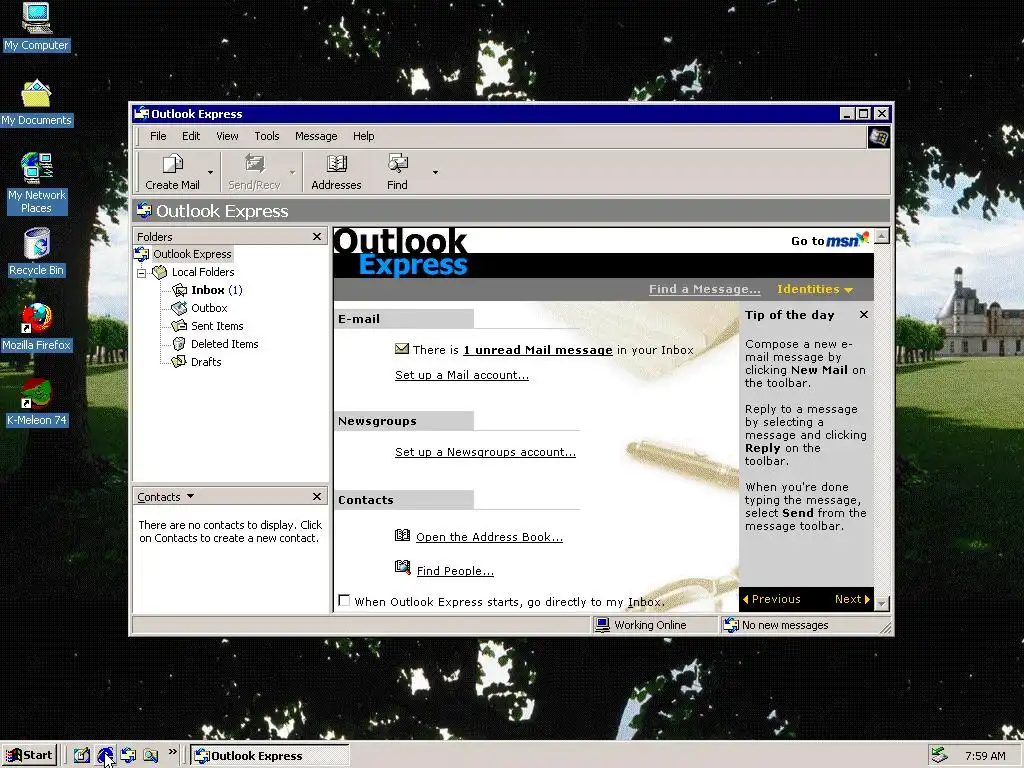Expand the quick launch overflow chevron
The height and width of the screenshot is (768, 1024).
point(172,752)
